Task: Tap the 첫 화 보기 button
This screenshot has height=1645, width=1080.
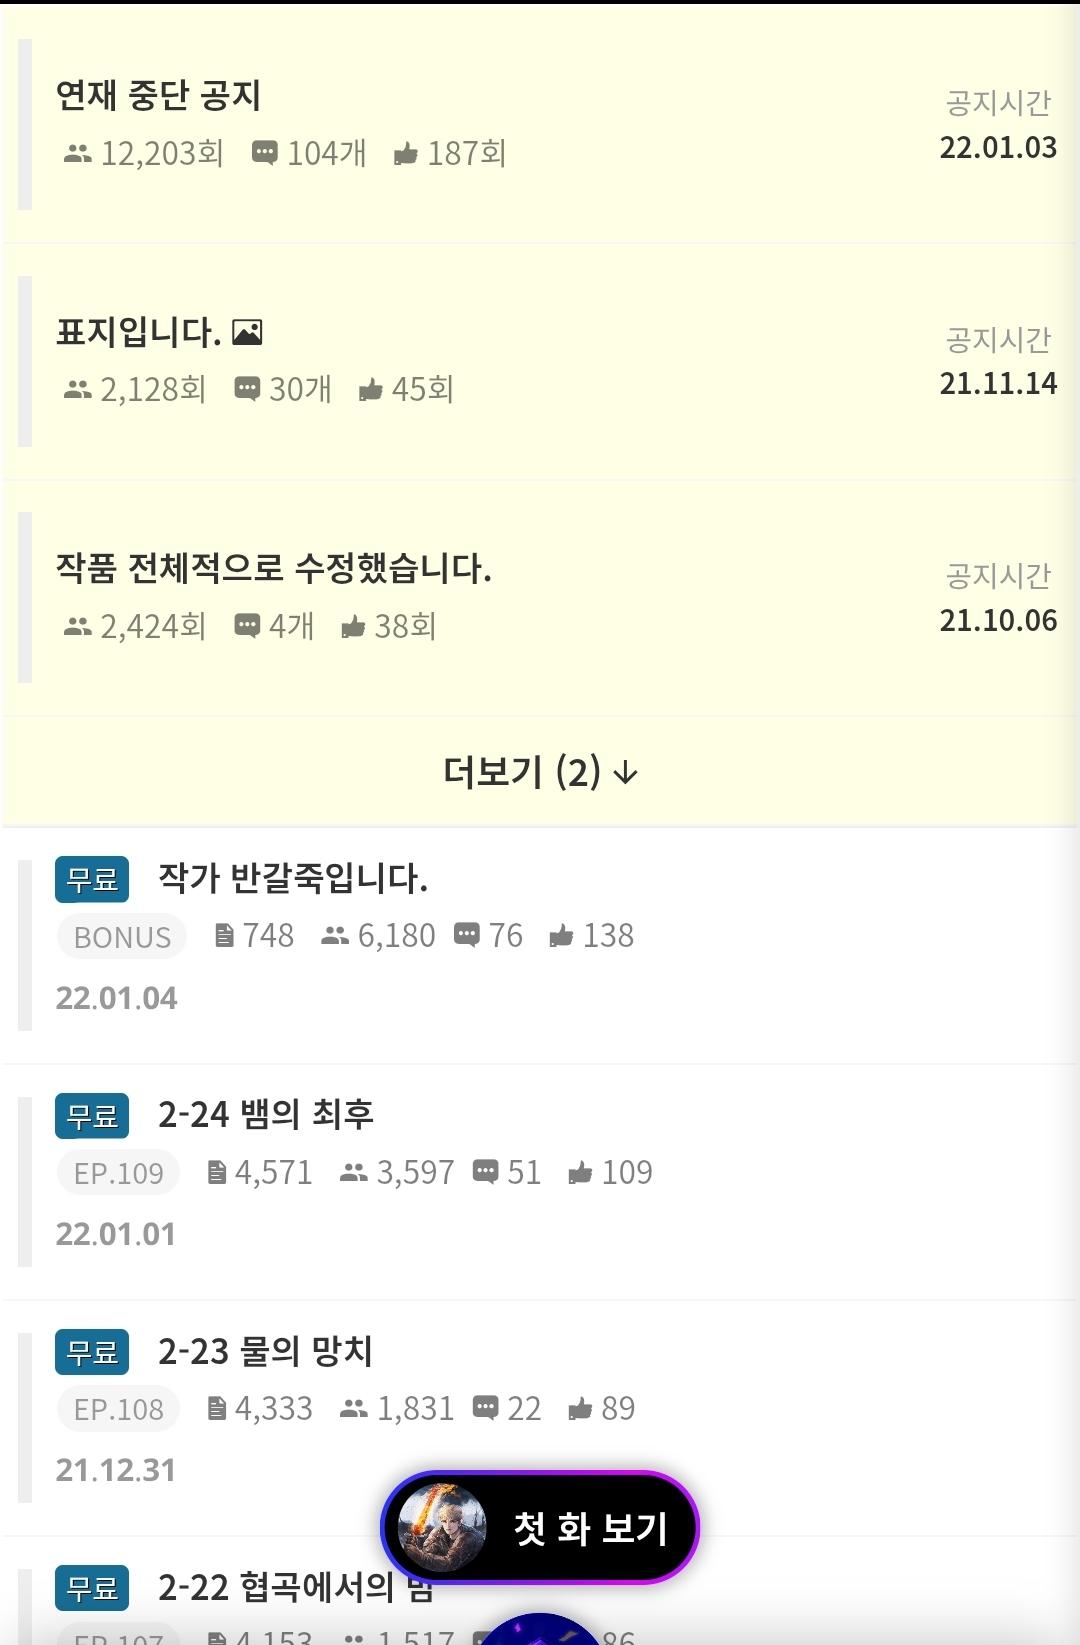Action: pos(540,1527)
